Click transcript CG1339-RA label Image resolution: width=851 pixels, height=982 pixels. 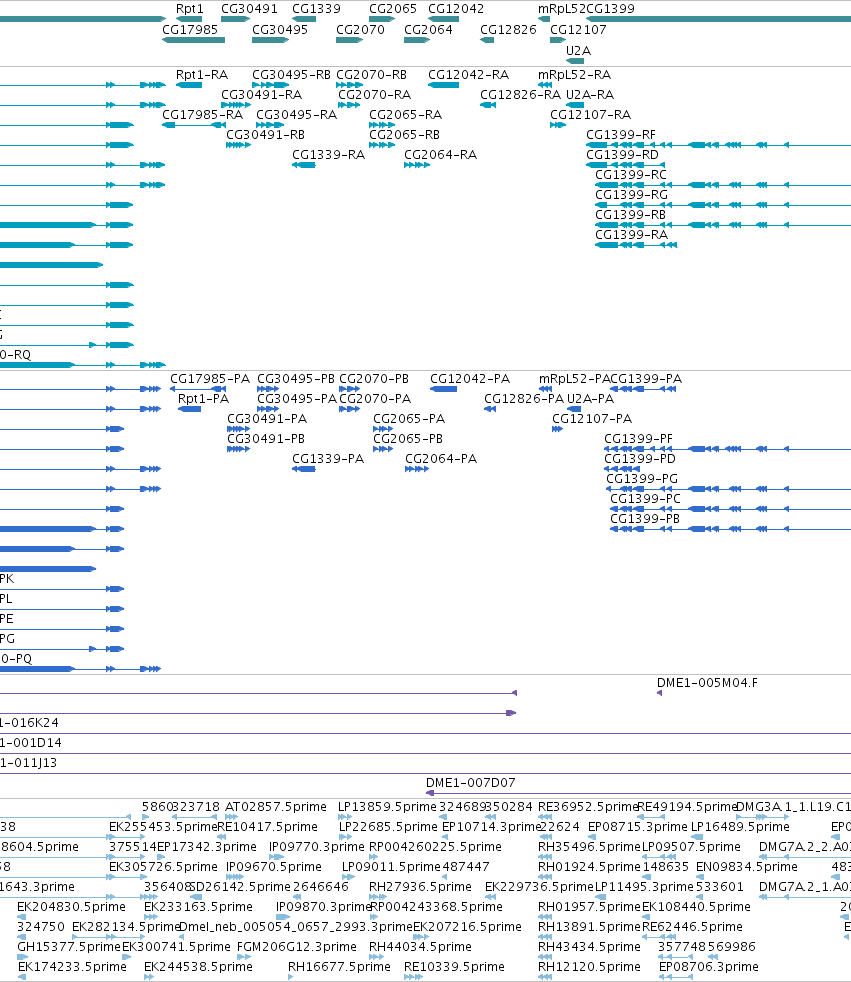pyautogui.click(x=328, y=155)
